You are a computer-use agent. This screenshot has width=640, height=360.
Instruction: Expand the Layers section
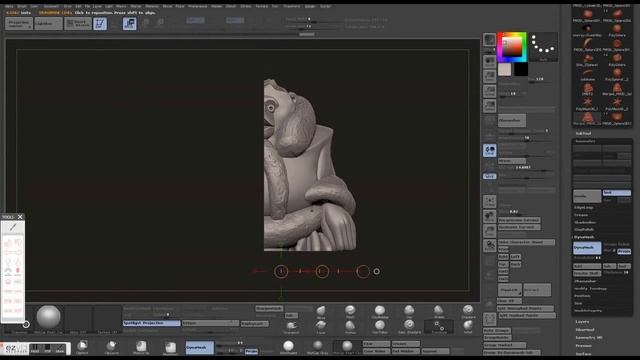coord(582,322)
